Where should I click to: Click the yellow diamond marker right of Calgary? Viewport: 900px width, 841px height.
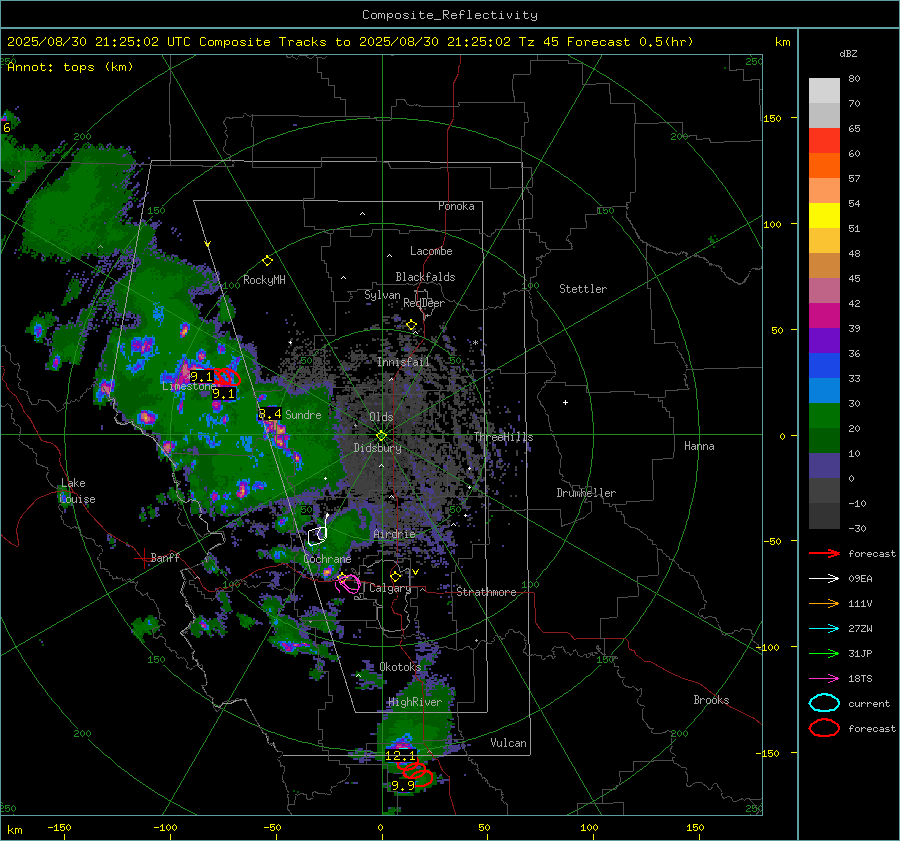point(395,576)
